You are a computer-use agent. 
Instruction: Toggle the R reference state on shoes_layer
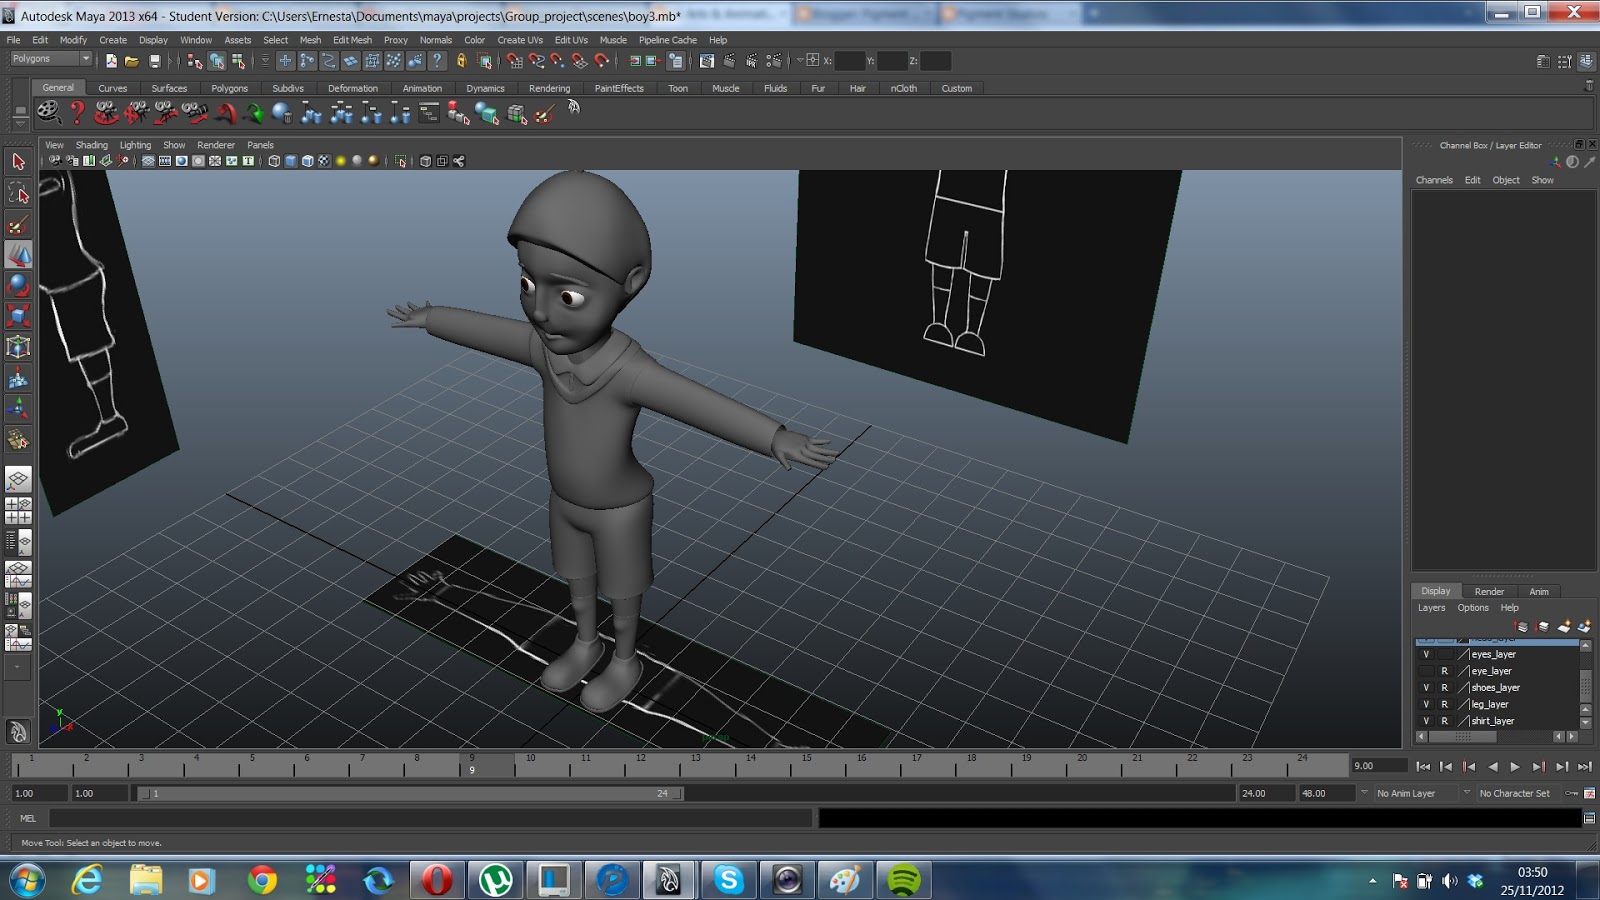point(1445,687)
